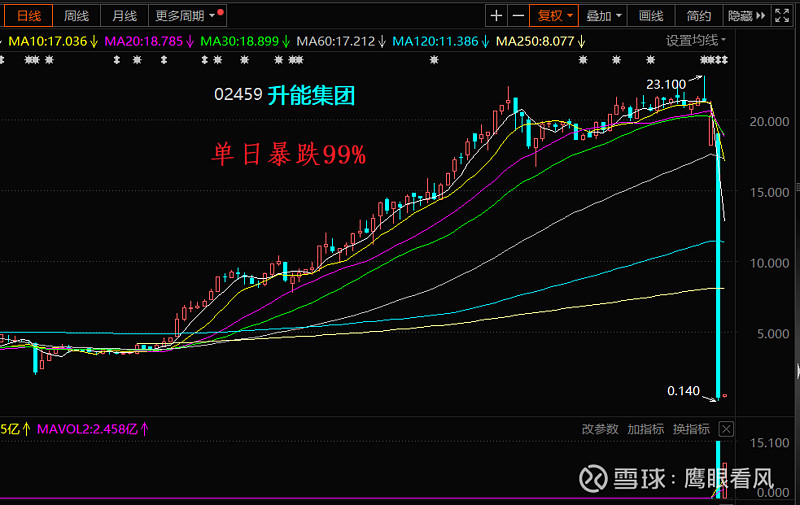Click the MA20:18.785 indicator label
This screenshot has width=800, height=505.
coord(149,41)
